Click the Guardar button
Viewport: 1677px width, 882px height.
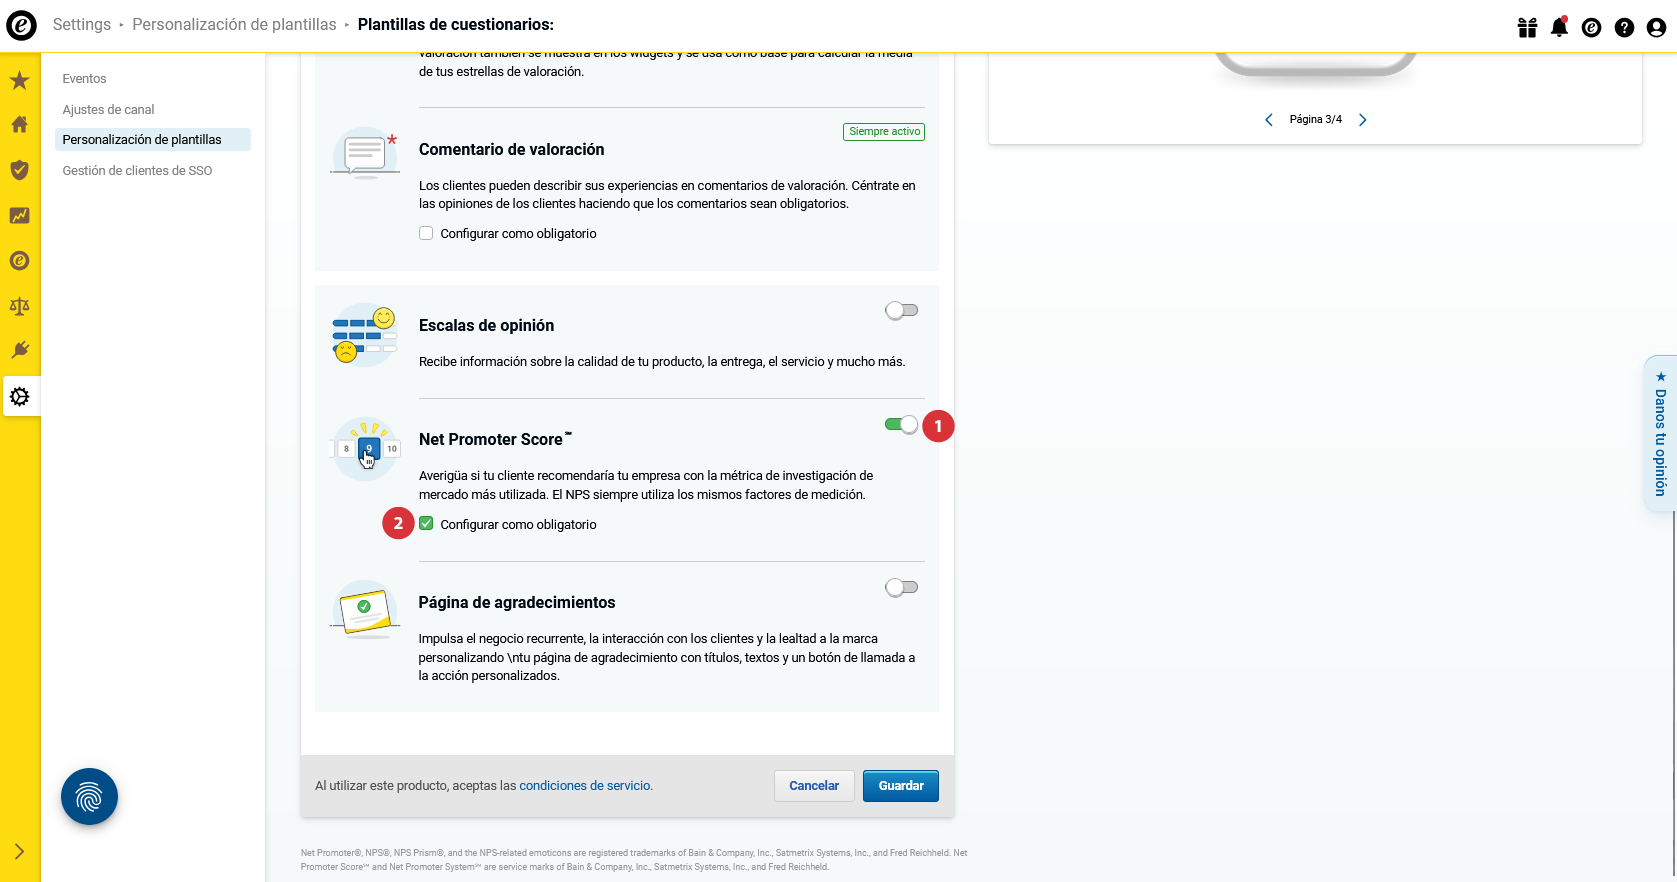point(901,786)
